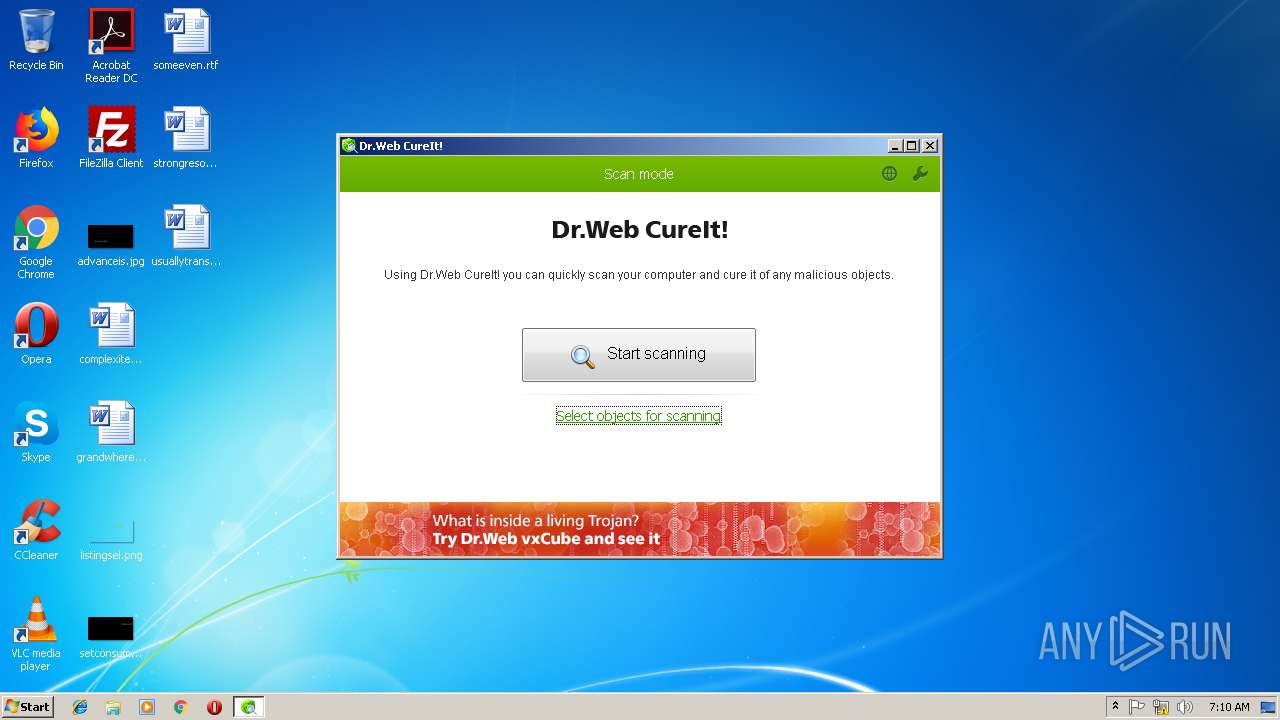Select Acrobat Reader DC desktop shortcut
This screenshot has height=720, width=1280.
click(x=111, y=46)
